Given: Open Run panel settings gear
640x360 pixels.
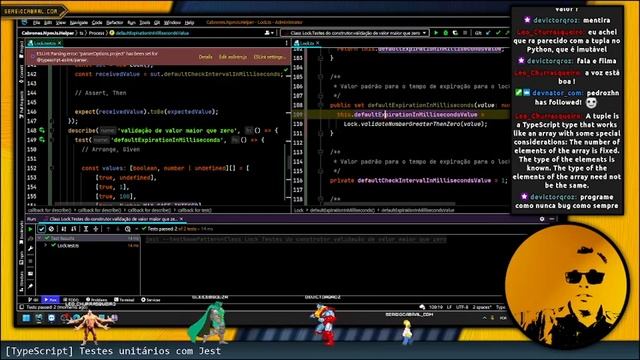Looking at the screenshot, I should click(x=542, y=219).
